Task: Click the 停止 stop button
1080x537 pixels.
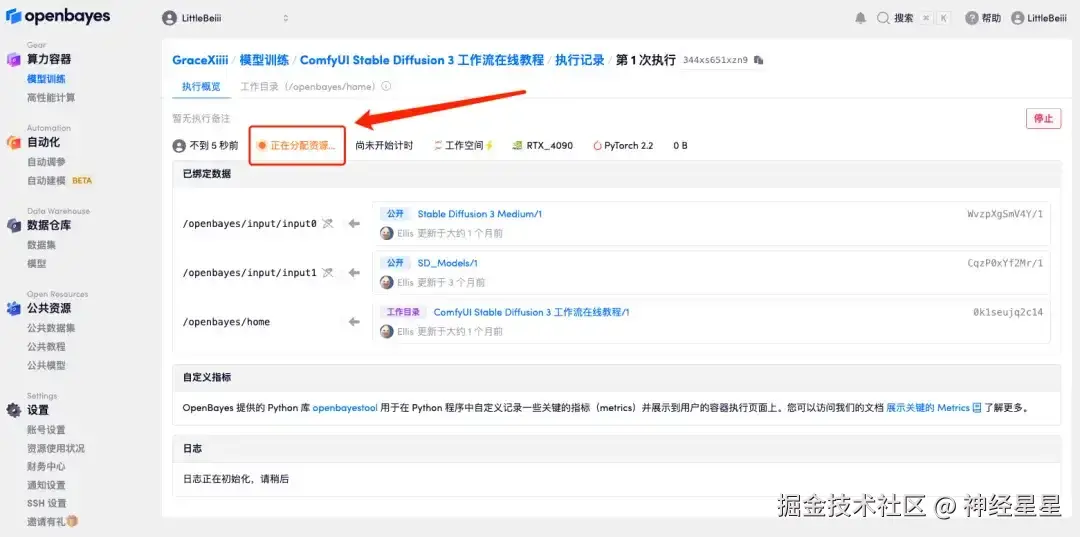Action: tap(1043, 118)
